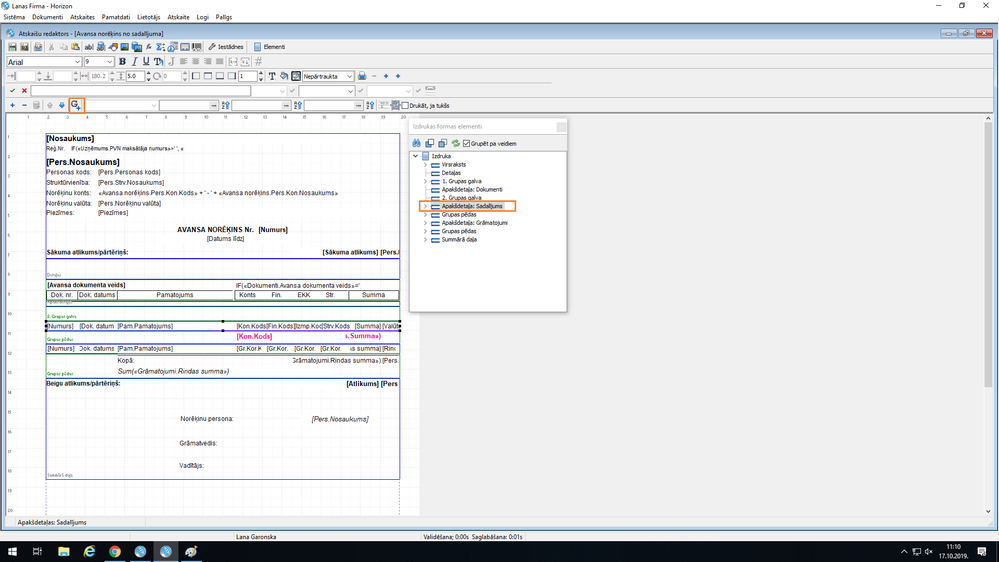Toggle bold formatting
This screenshot has width=999, height=562.
(122, 62)
